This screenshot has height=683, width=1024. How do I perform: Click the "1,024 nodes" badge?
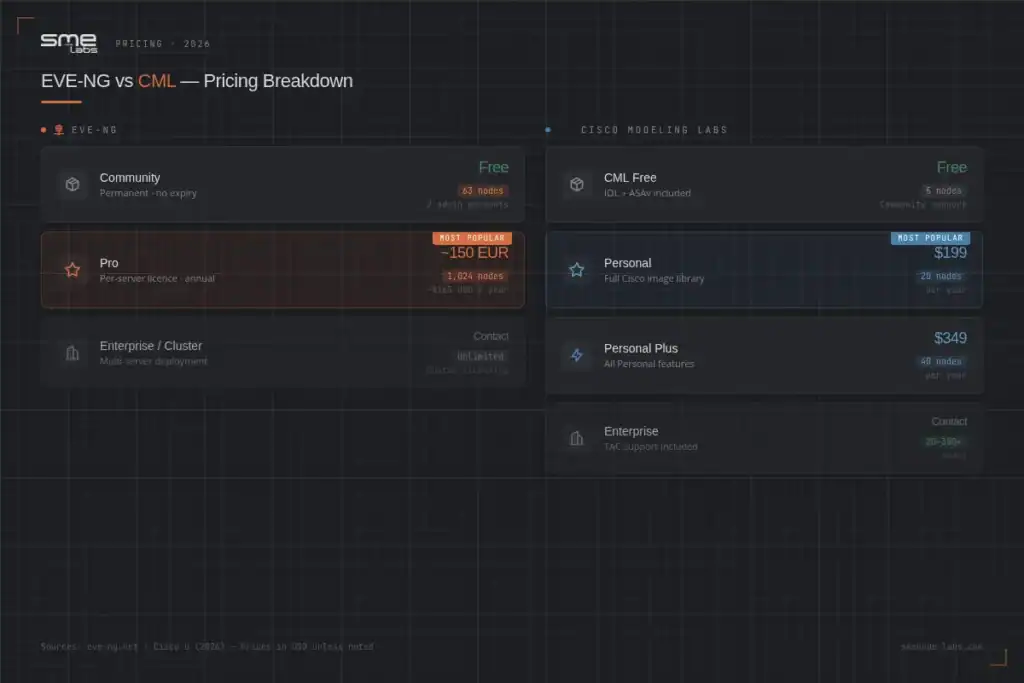click(x=475, y=276)
